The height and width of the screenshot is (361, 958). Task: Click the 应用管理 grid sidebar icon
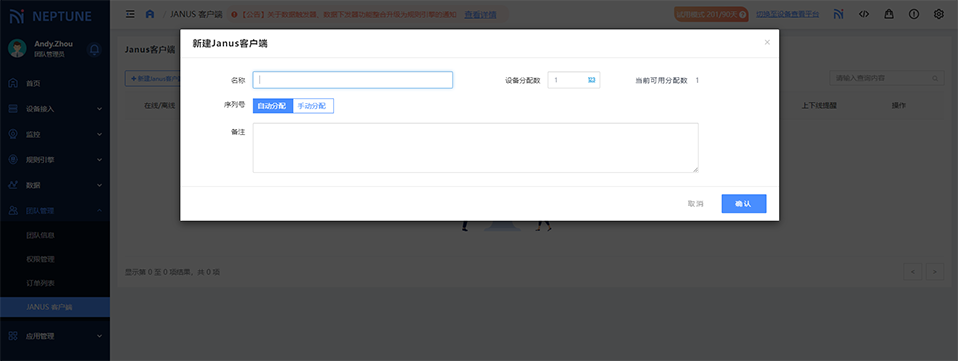tap(13, 336)
